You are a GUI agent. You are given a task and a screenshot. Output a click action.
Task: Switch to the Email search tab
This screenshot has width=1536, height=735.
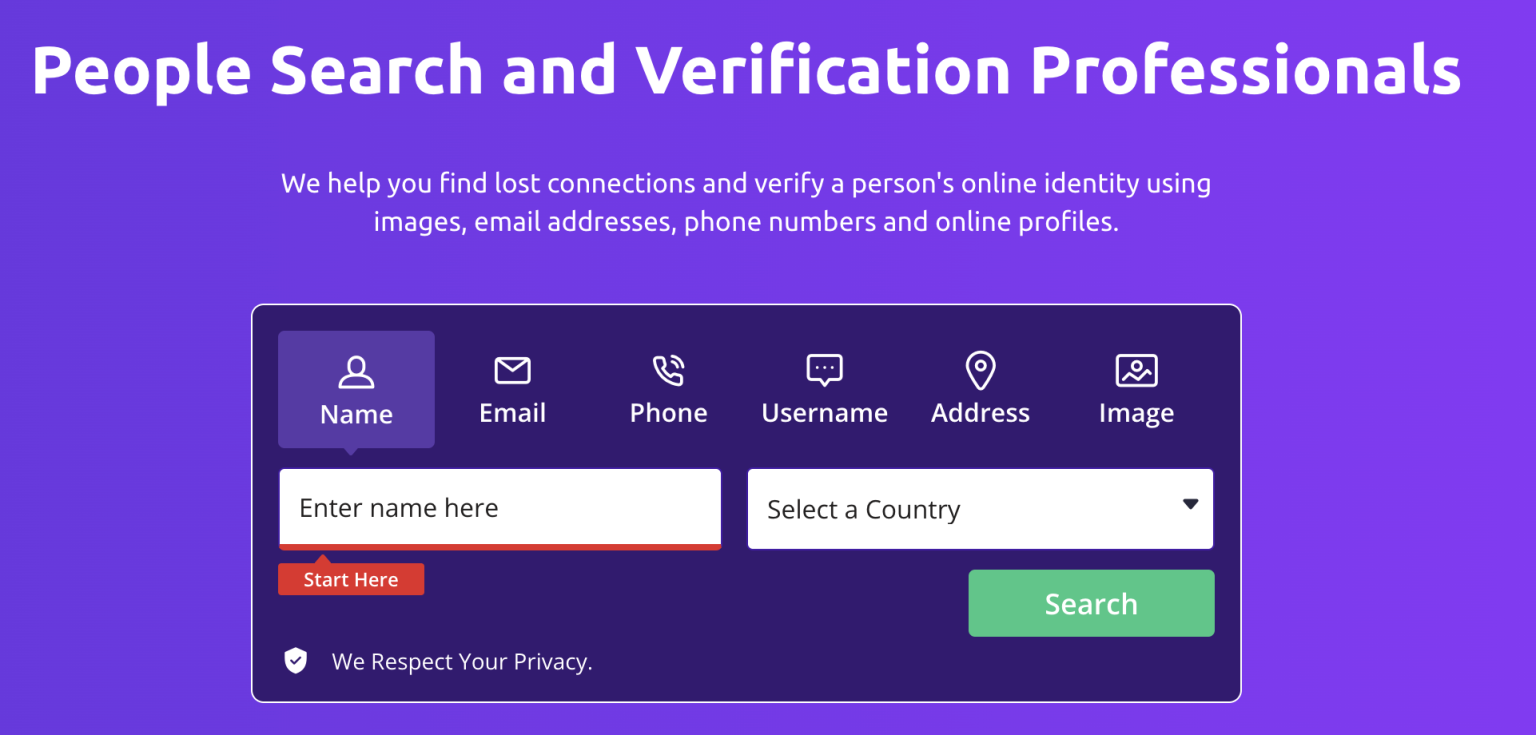512,390
